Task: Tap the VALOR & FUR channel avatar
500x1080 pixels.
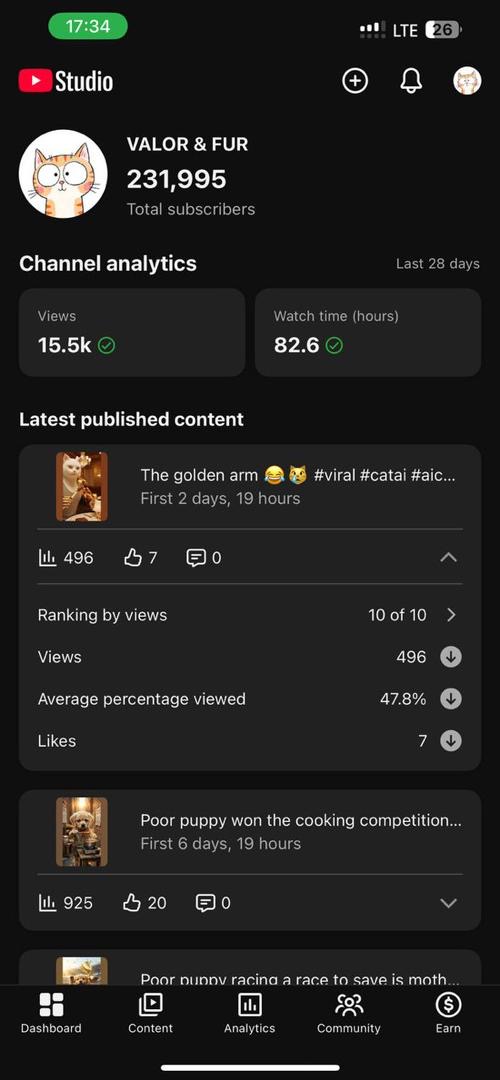Action: (63, 174)
